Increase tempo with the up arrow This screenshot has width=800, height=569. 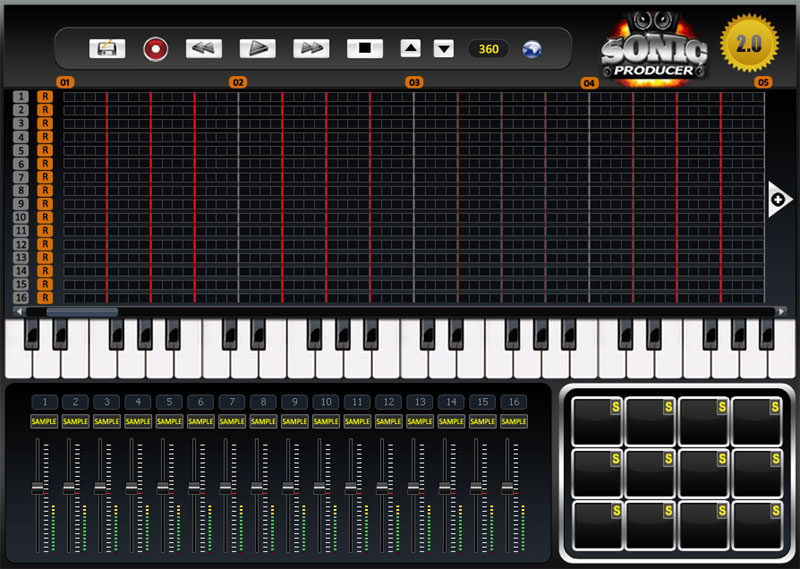click(411, 48)
